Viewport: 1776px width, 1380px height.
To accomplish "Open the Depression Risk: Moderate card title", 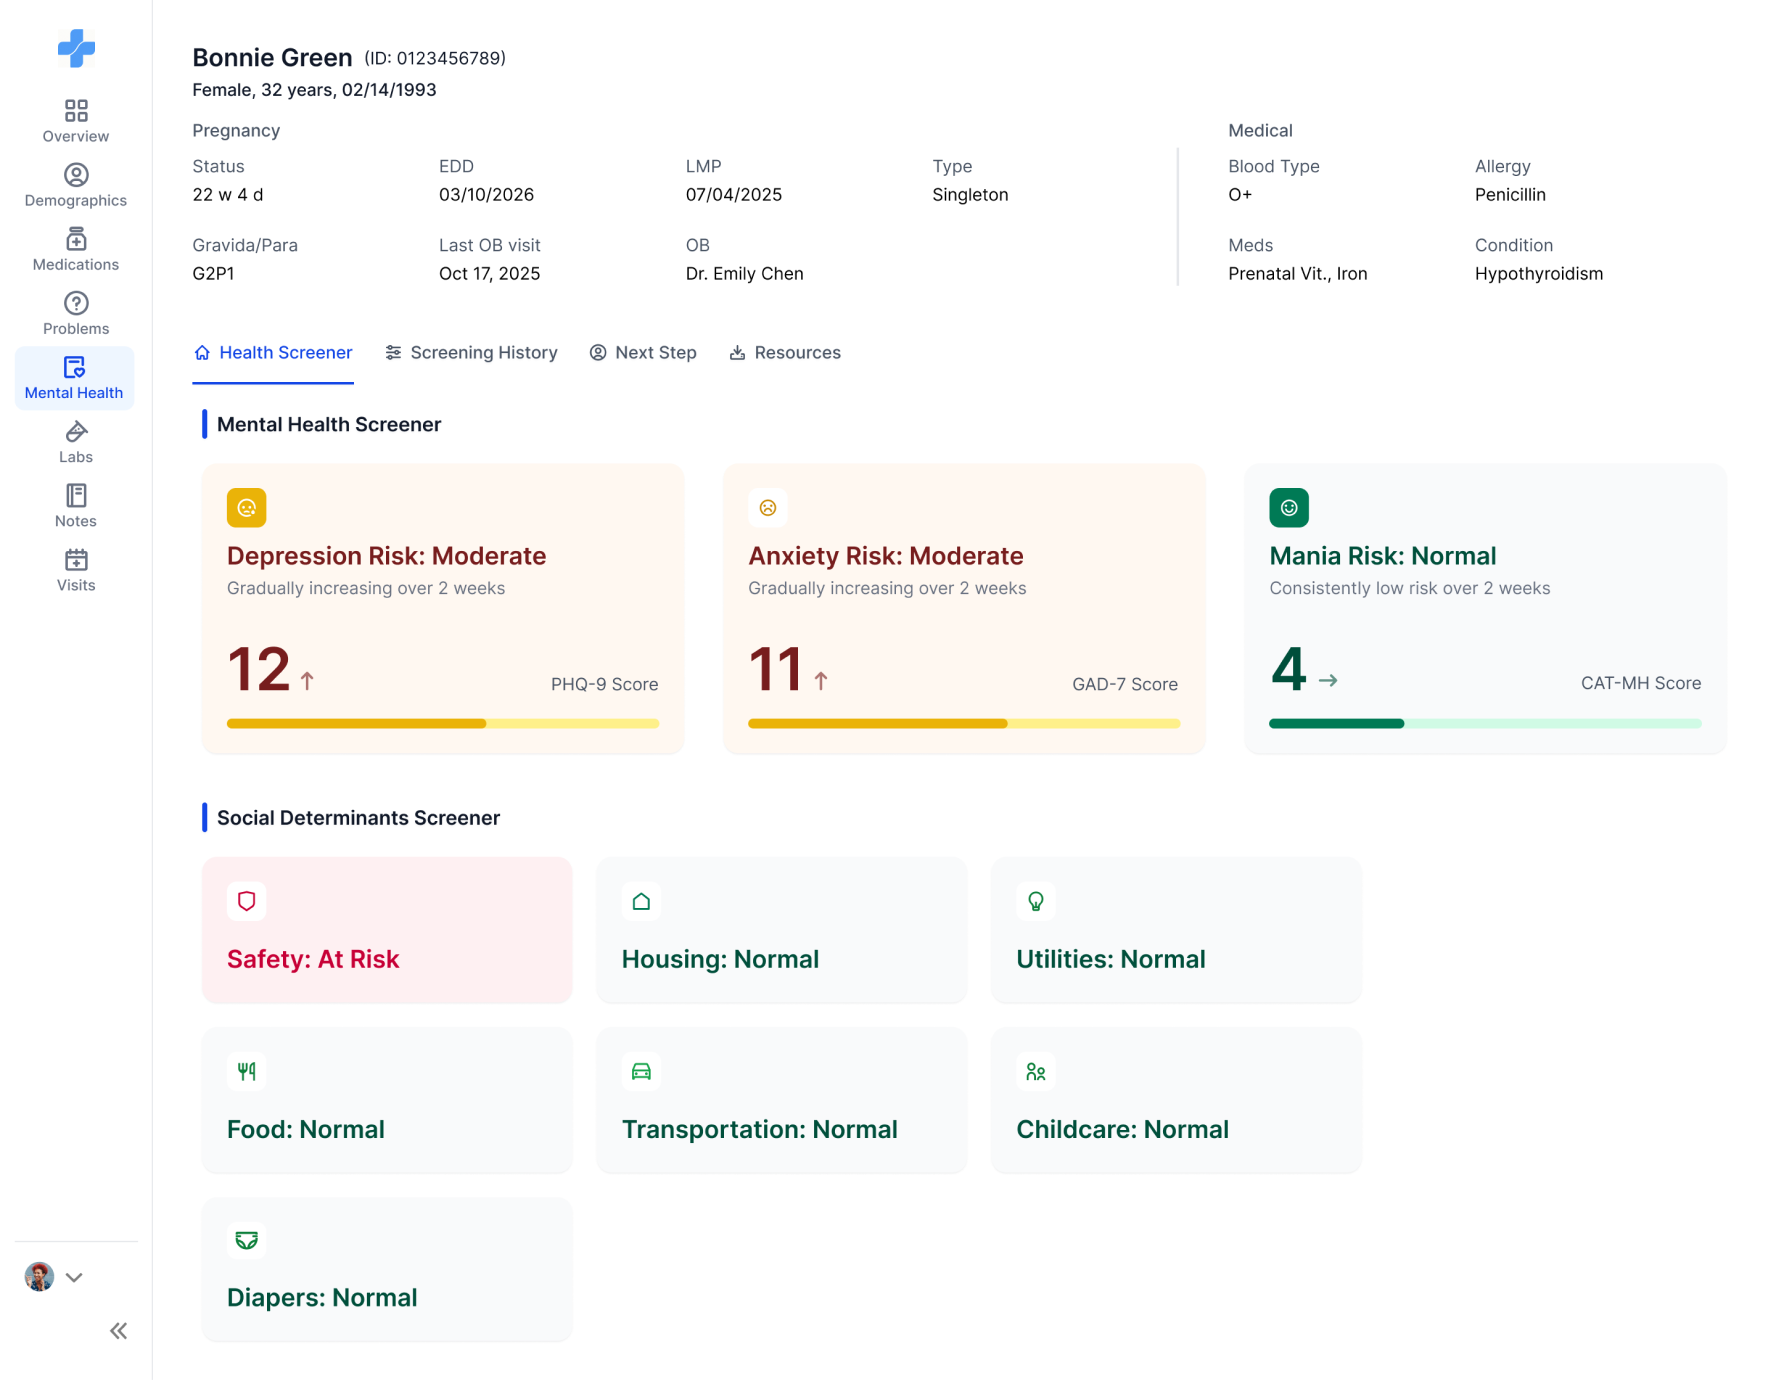I will (x=387, y=556).
